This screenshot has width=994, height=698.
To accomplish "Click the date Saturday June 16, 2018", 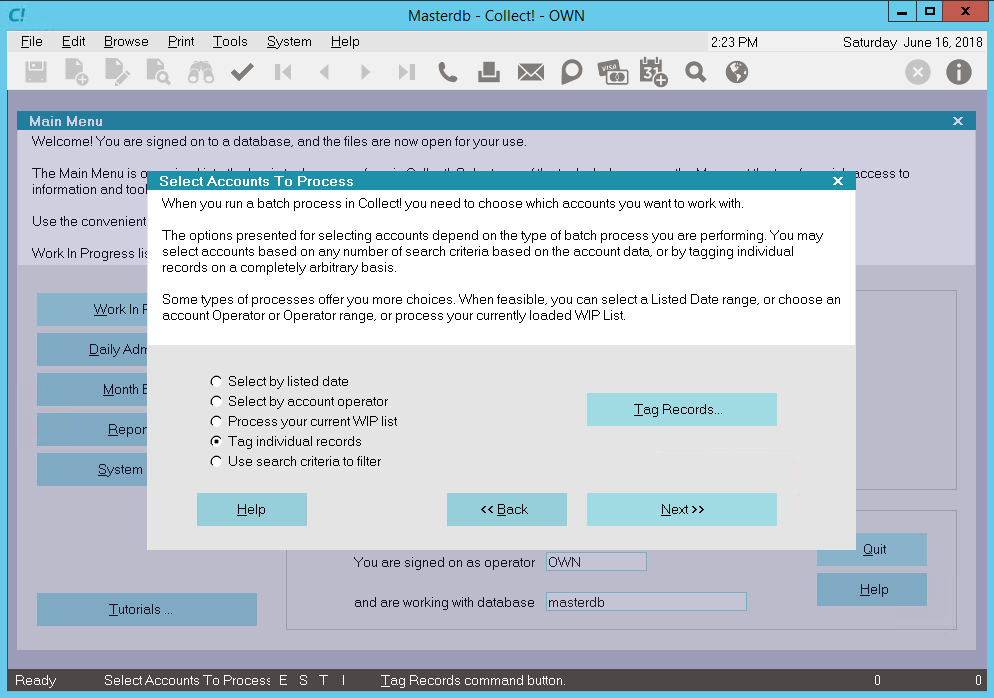I will click(x=912, y=42).
